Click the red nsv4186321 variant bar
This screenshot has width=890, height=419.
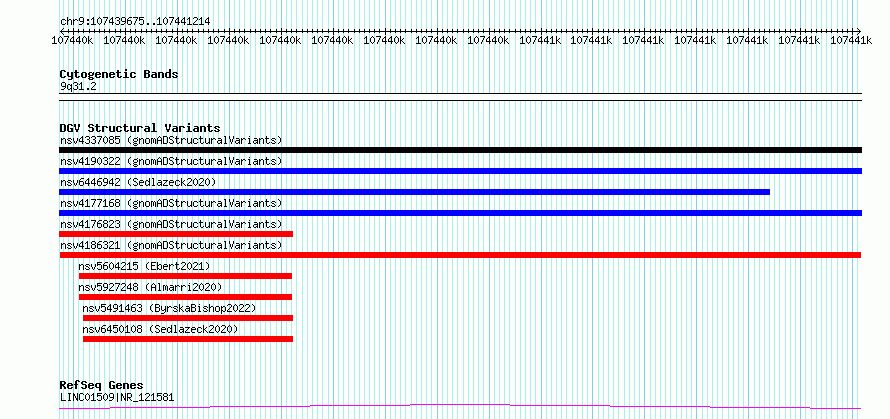[x=460, y=255]
